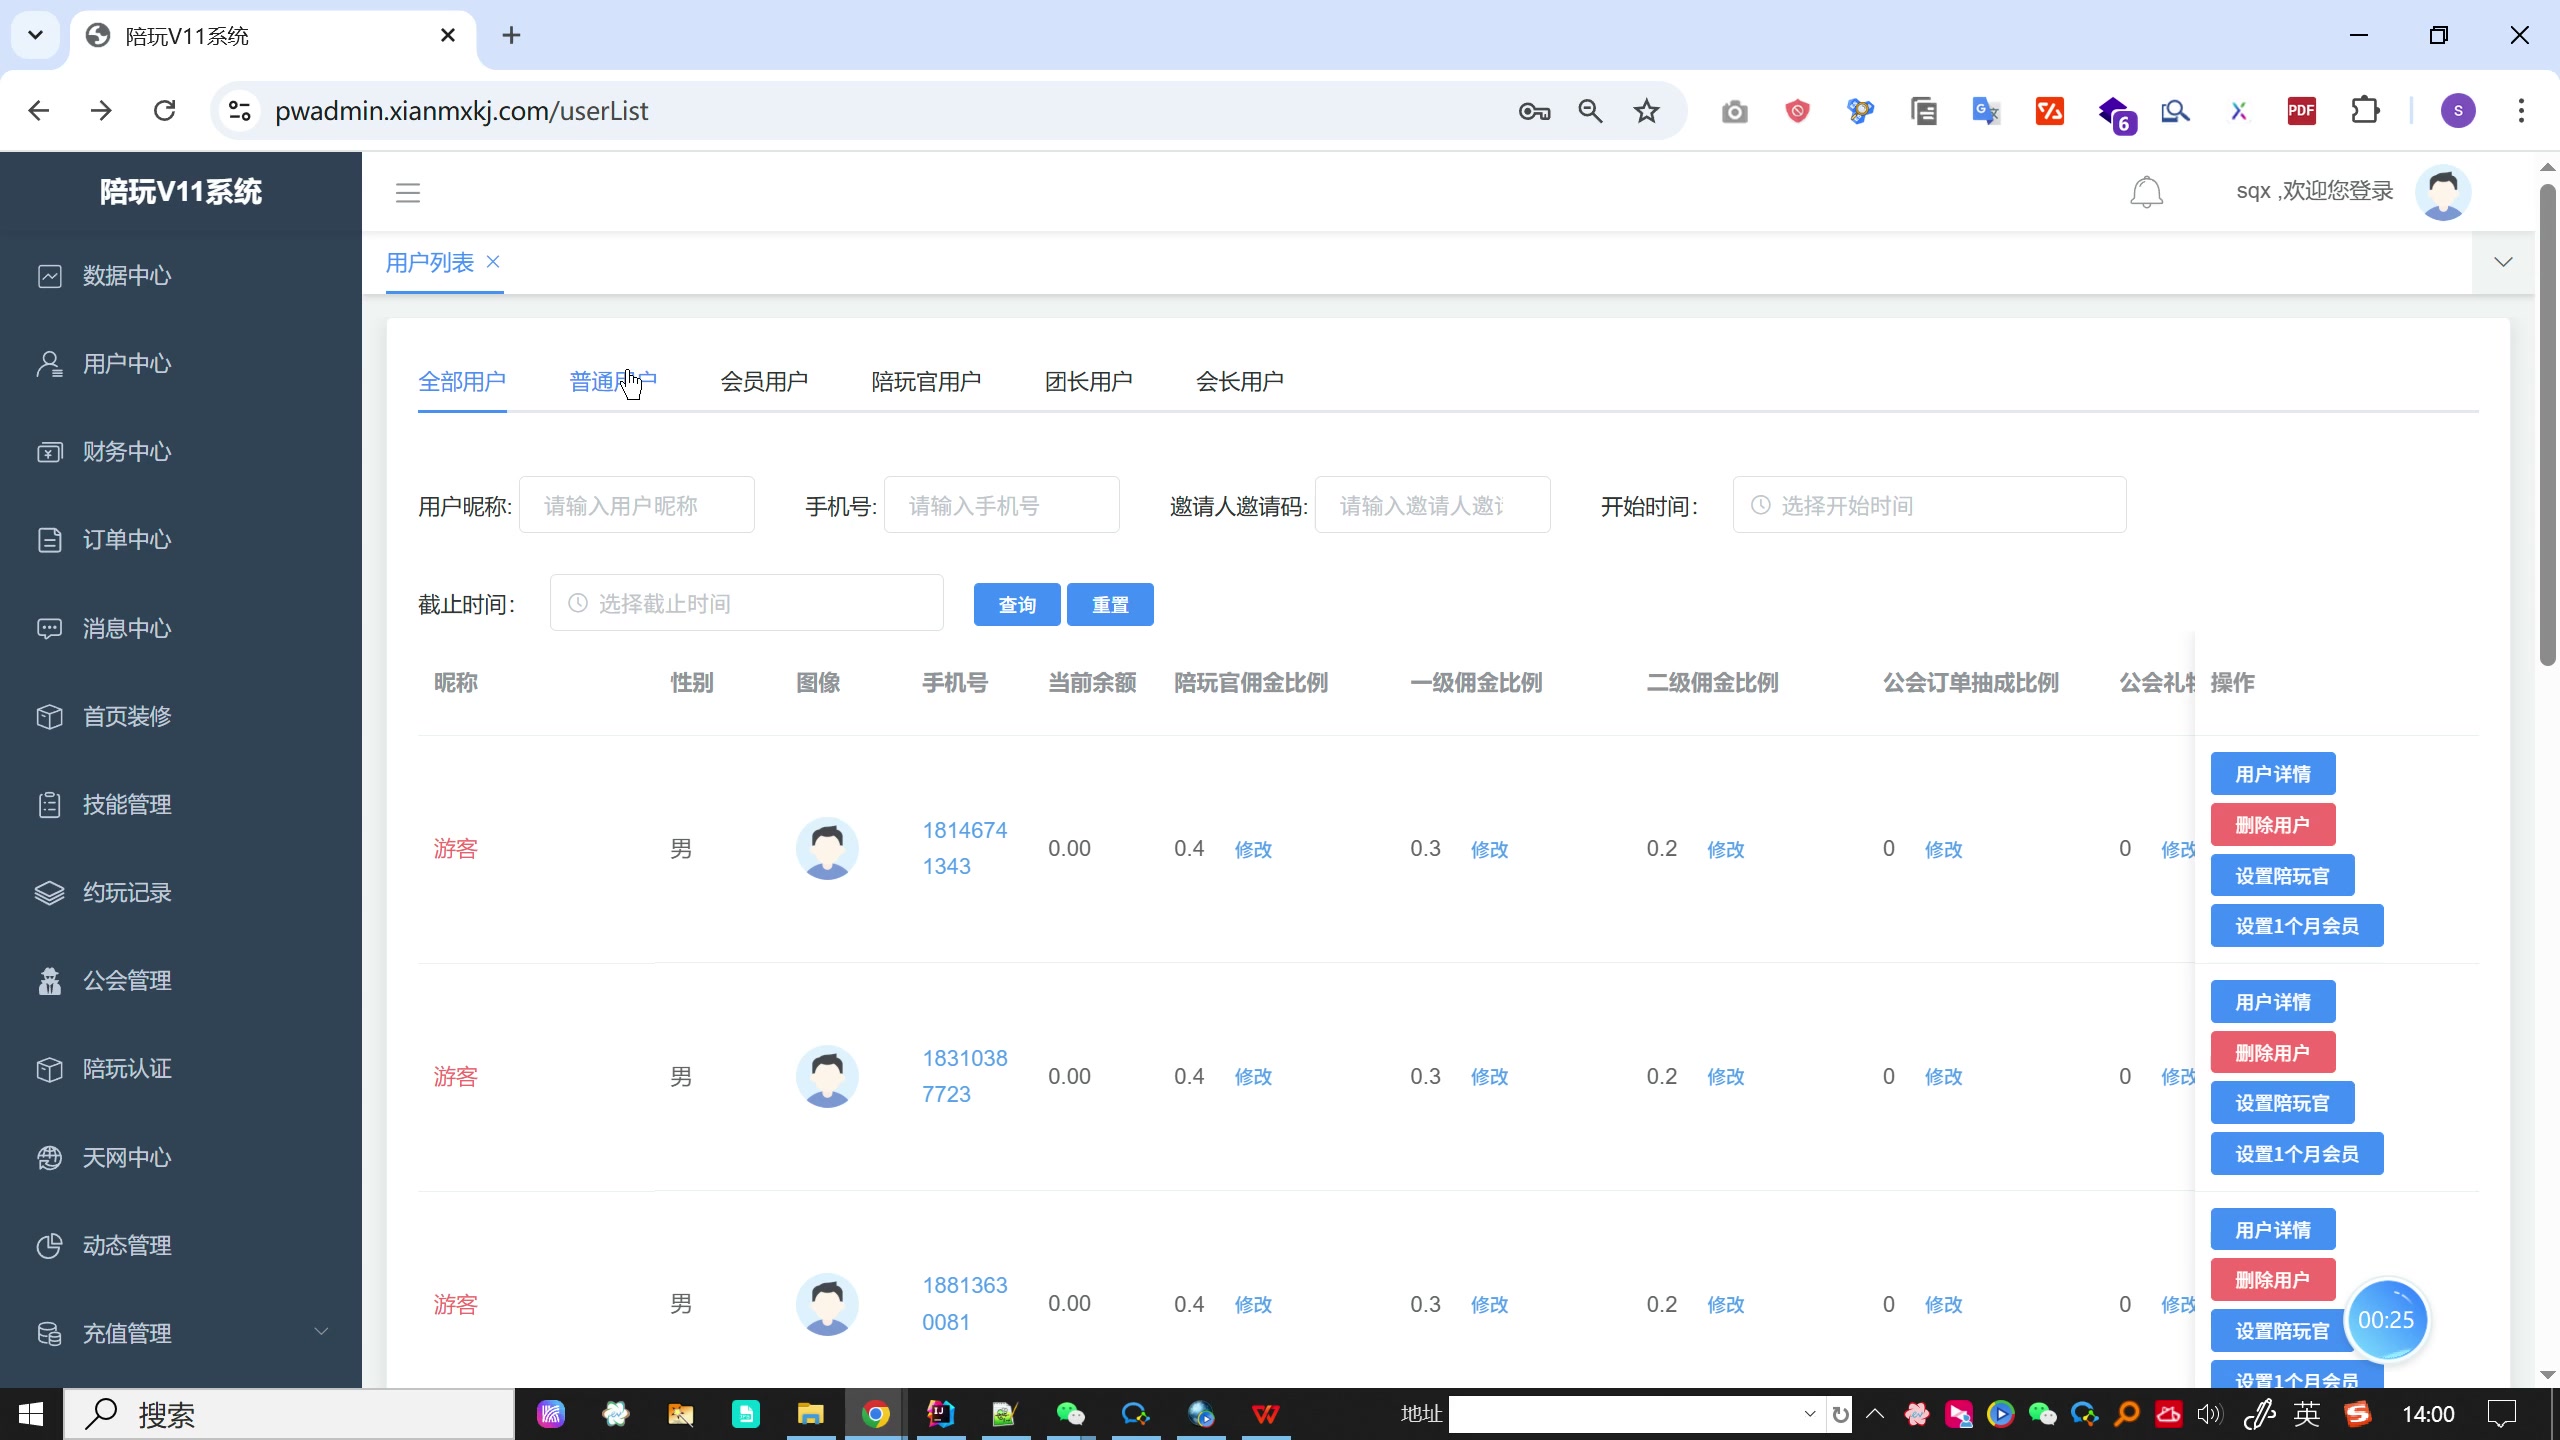Show hidden system tray icons

point(1875,1414)
